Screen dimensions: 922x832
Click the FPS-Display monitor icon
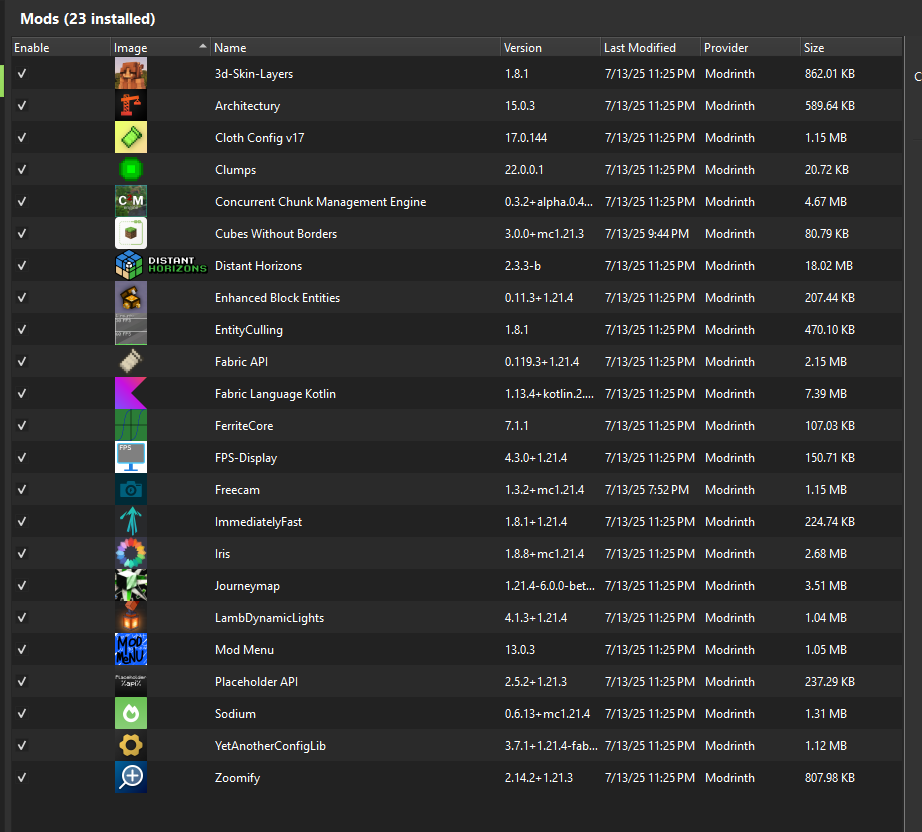(x=131, y=457)
